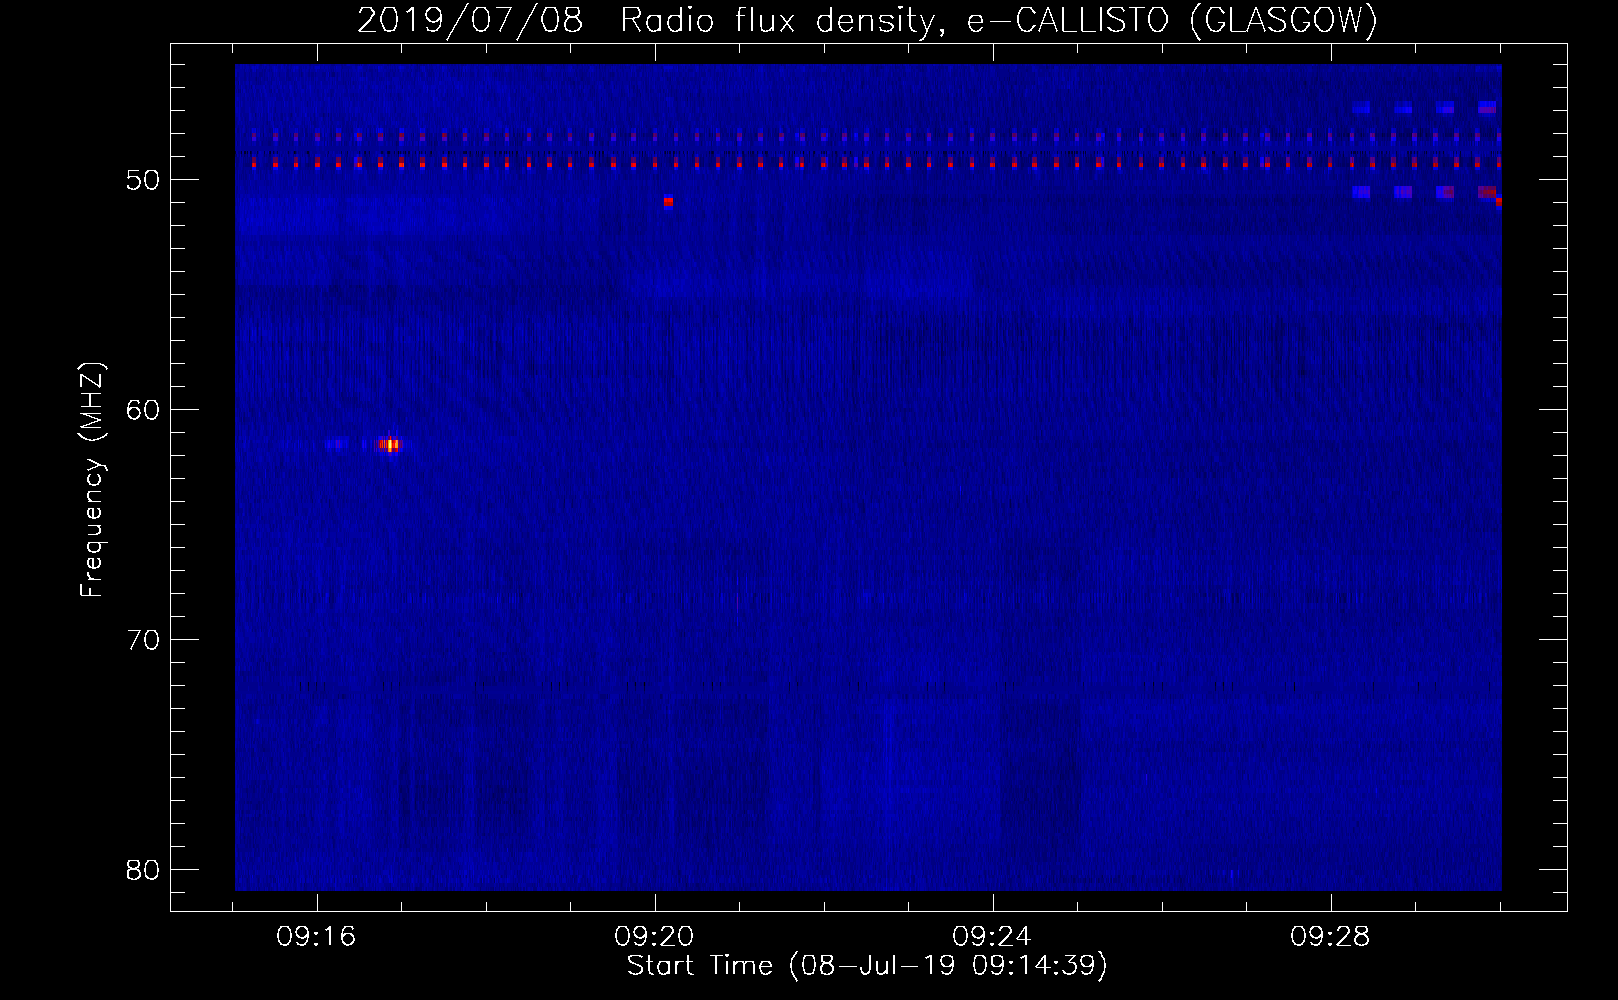Click the 70 frequency axis label
Viewport: 1618px width, 1000px height.
pyautogui.click(x=144, y=640)
